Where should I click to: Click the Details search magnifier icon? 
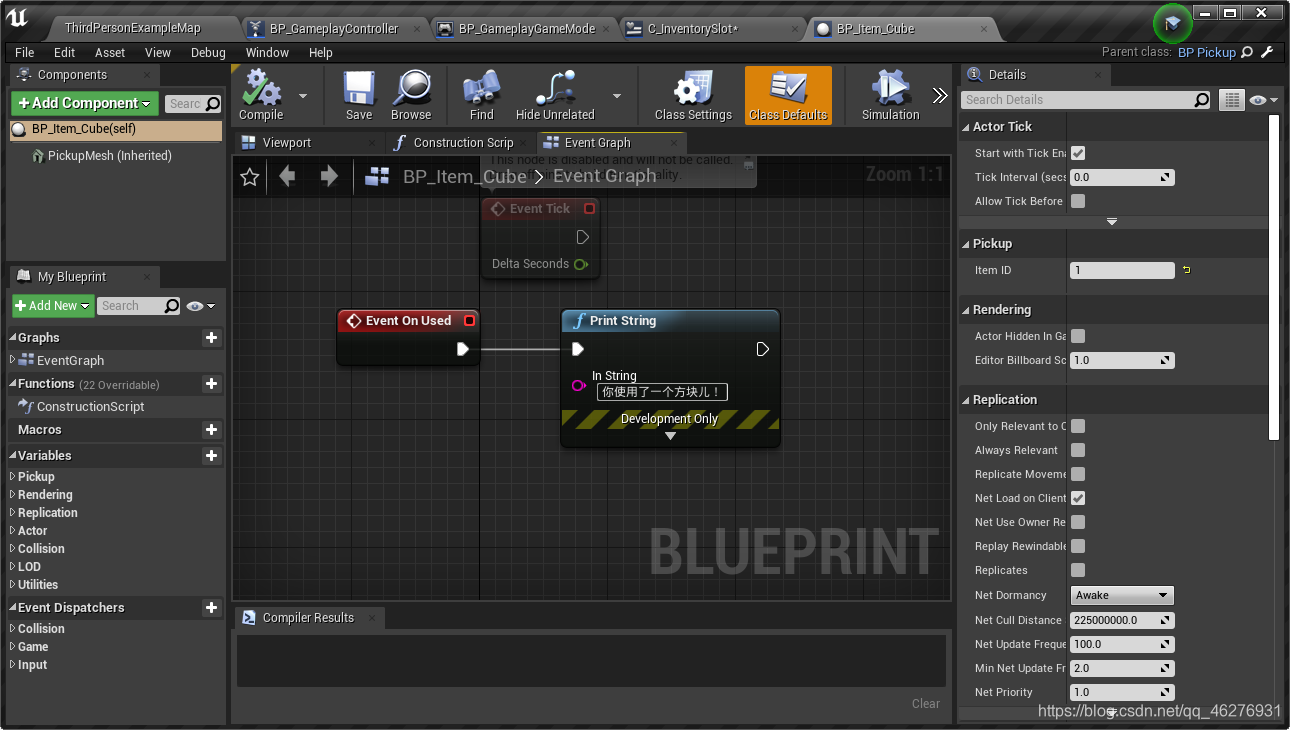point(1202,100)
